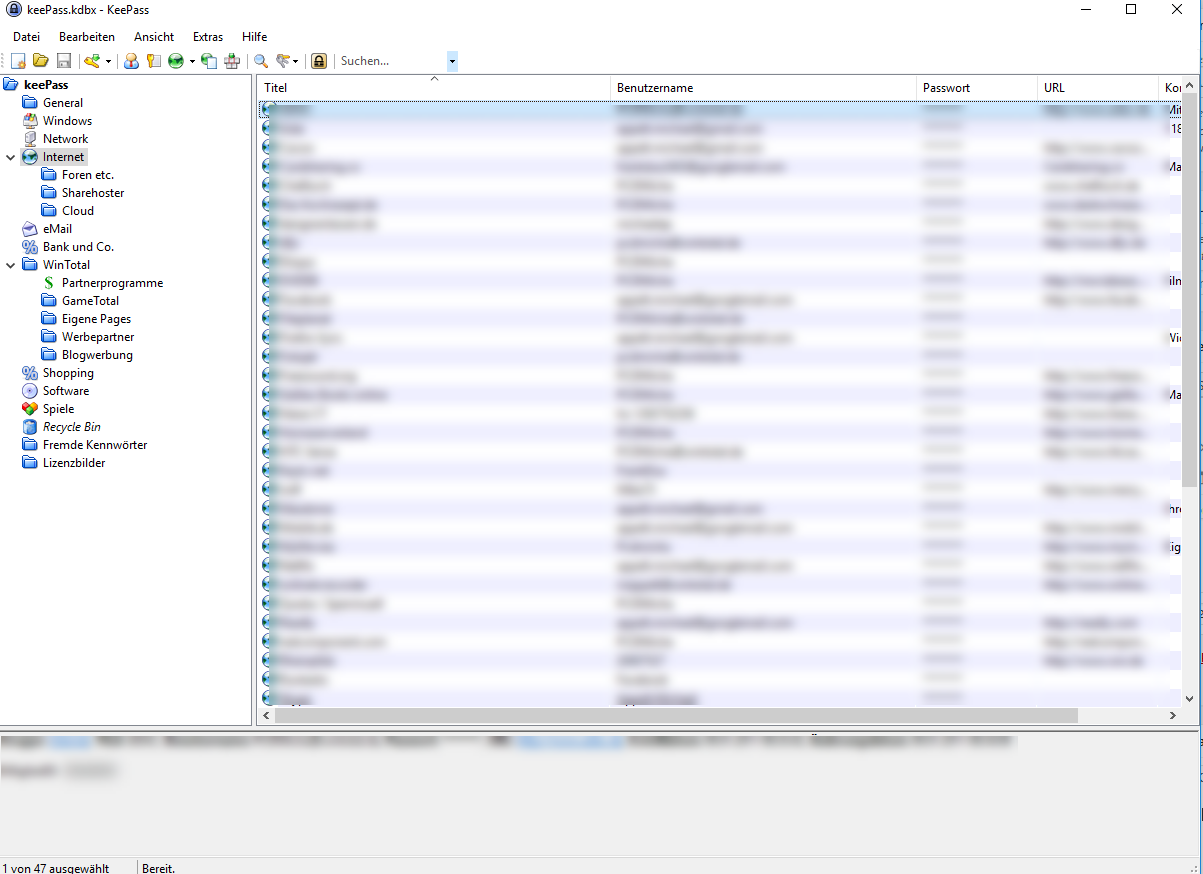Select the Internet group
The height and width of the screenshot is (874, 1203).
[63, 157]
